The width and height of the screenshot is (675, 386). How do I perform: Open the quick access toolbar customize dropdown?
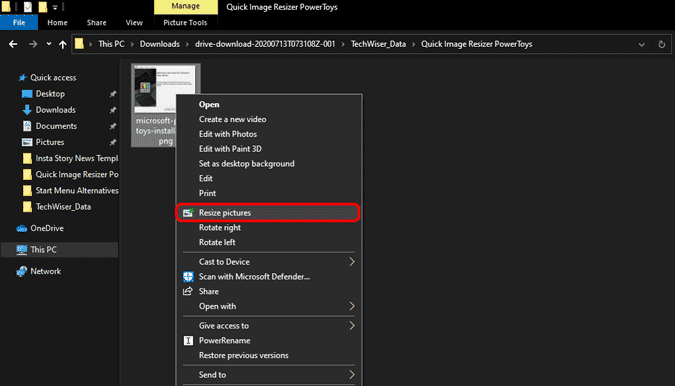click(x=55, y=7)
